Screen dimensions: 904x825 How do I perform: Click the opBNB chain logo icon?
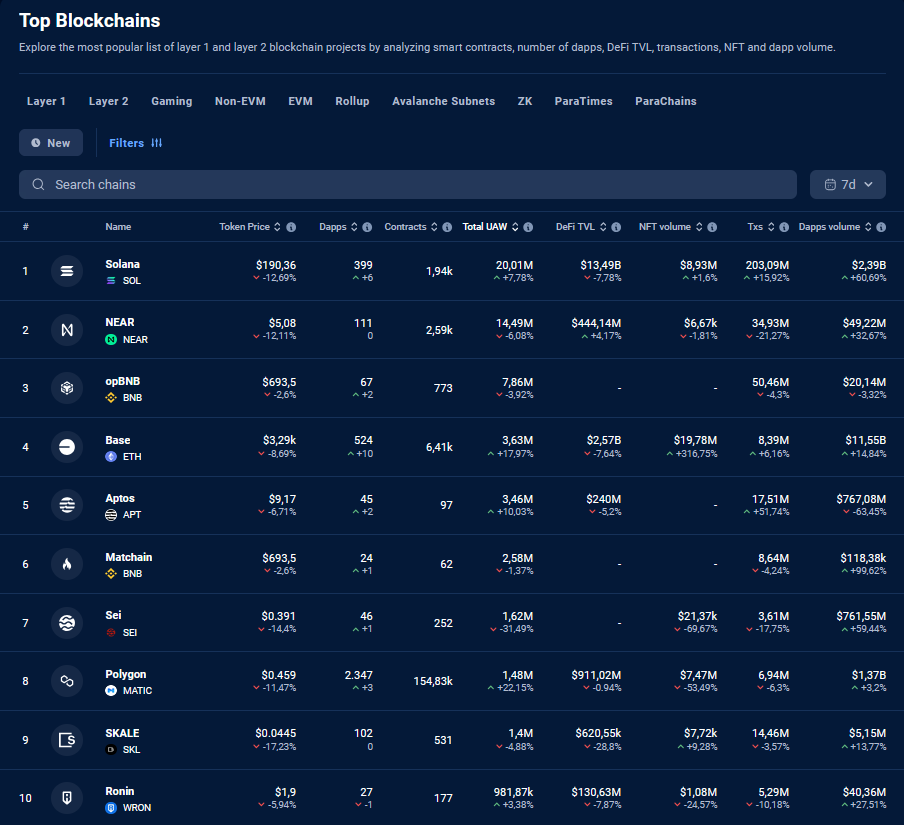pyautogui.click(x=67, y=388)
